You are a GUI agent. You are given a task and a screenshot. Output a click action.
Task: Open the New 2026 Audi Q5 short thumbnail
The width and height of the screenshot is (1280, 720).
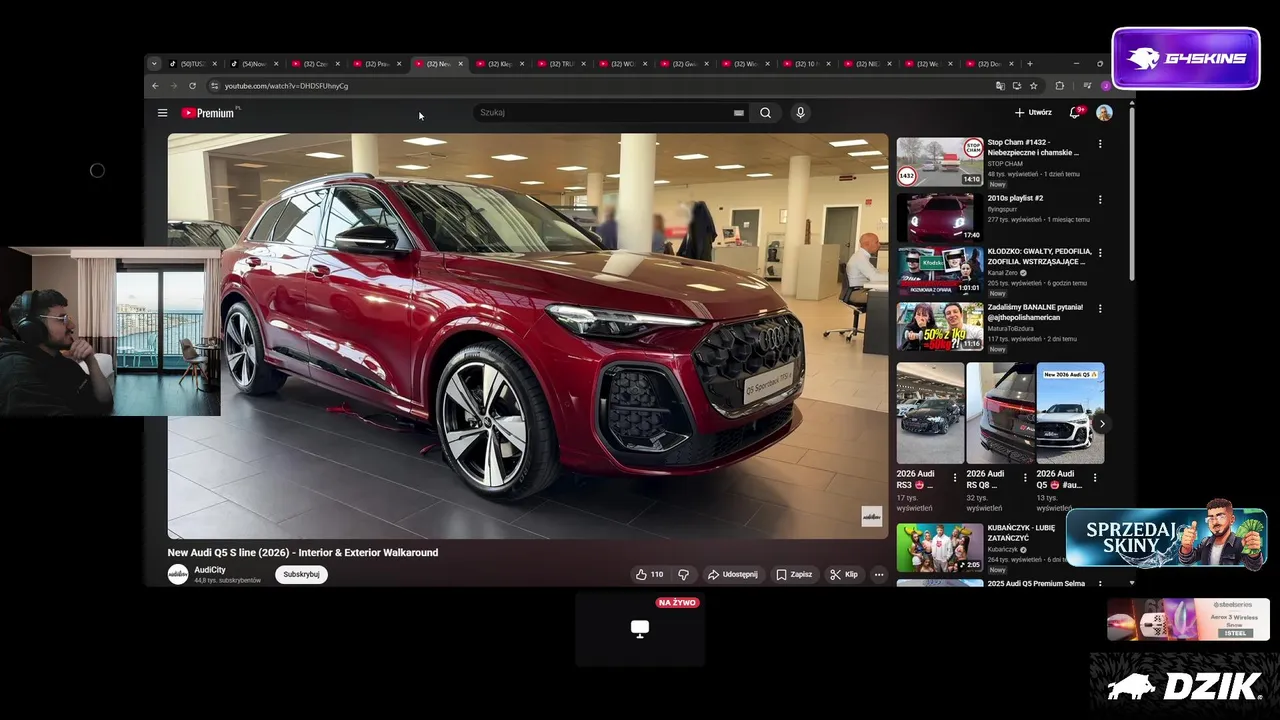pyautogui.click(x=1070, y=413)
